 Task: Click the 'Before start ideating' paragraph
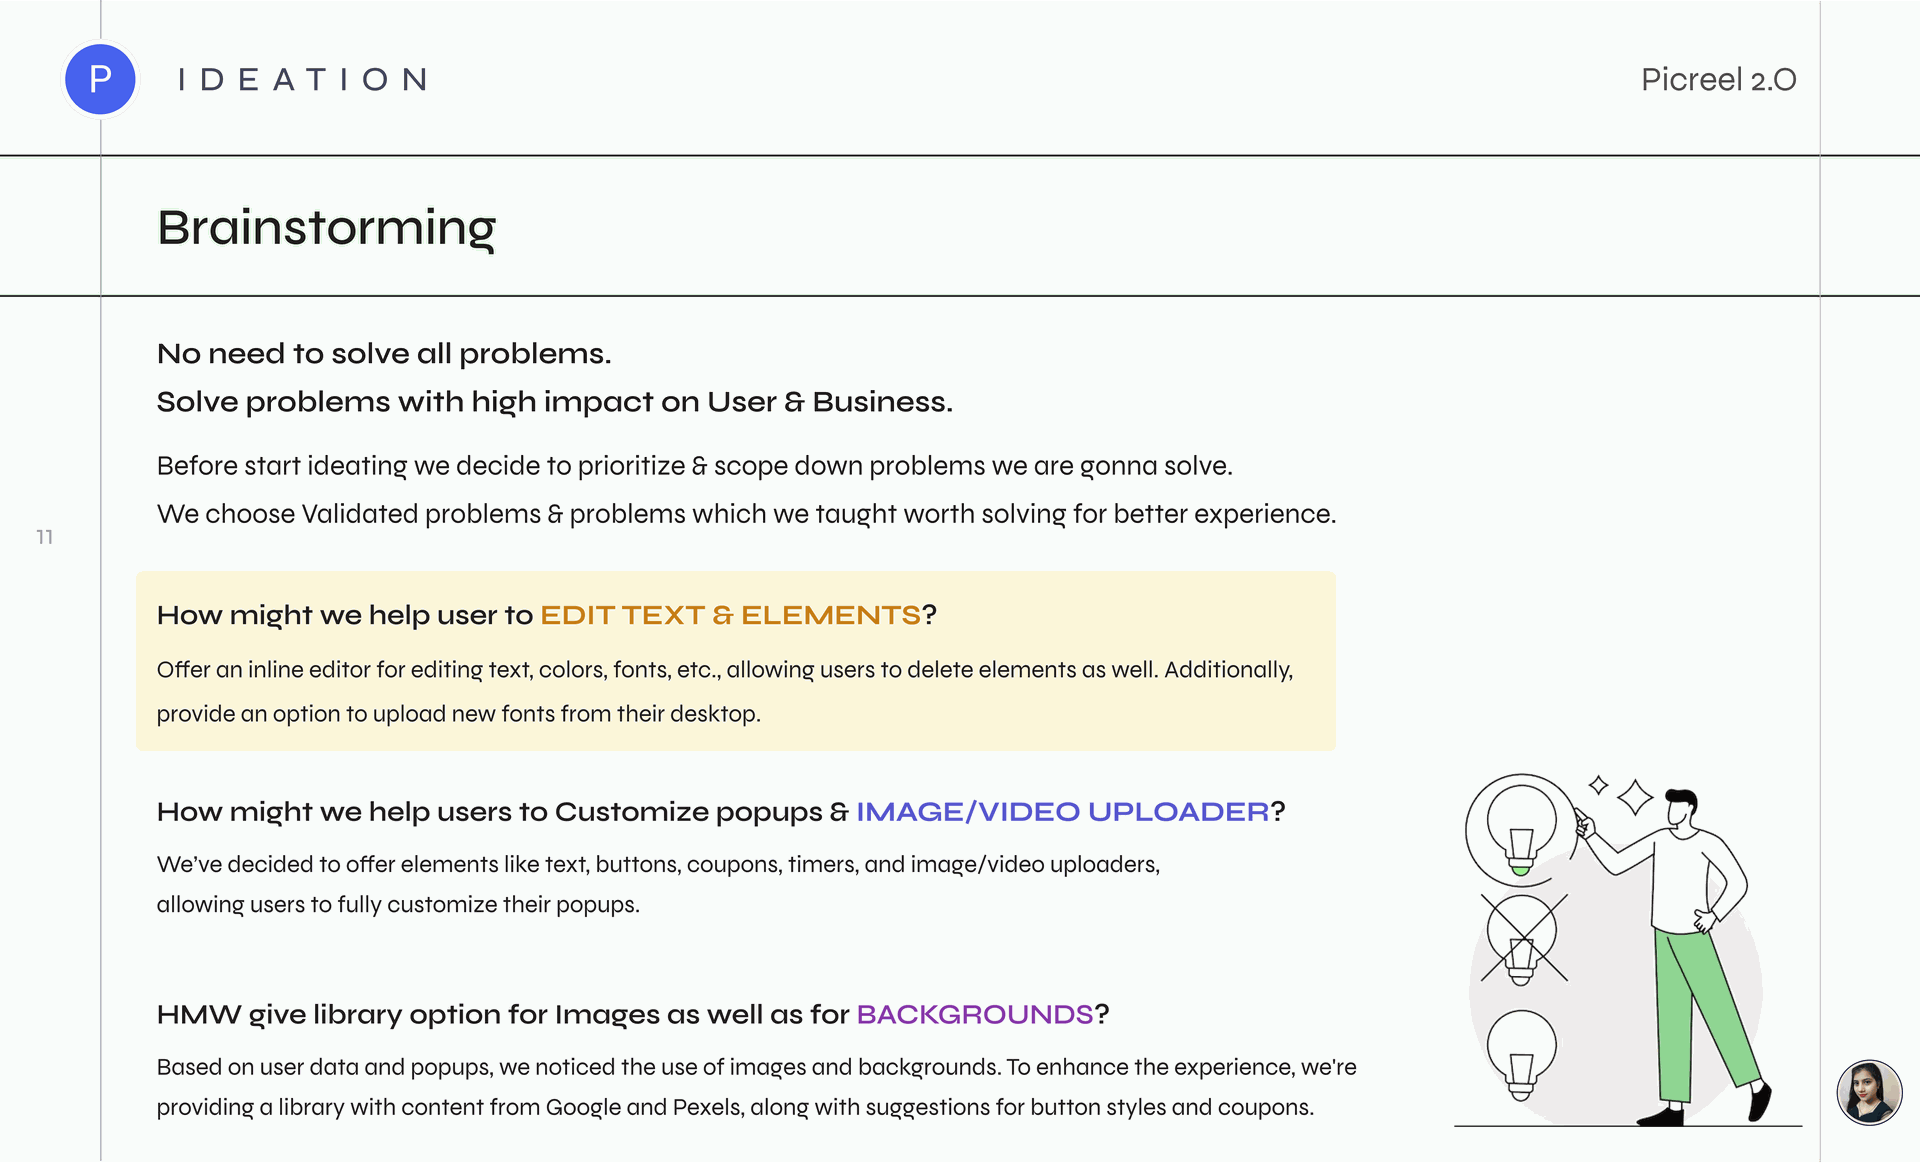pos(746,490)
